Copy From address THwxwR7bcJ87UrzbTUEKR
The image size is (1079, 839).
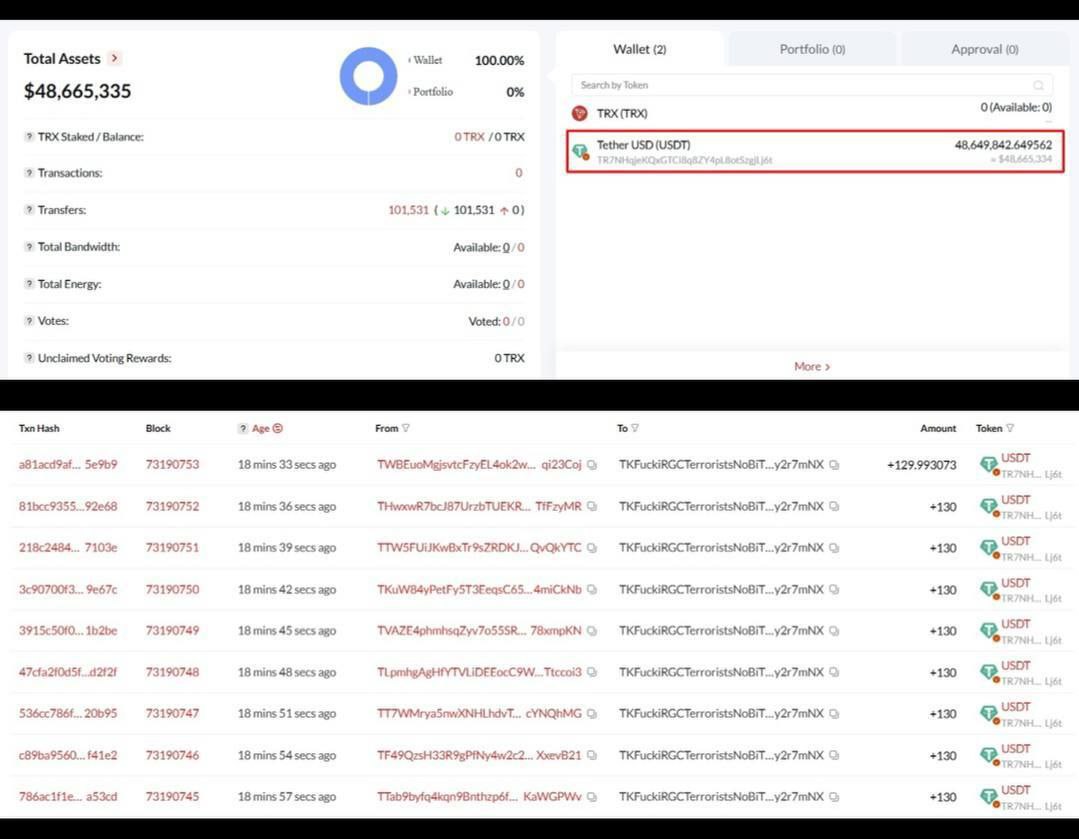(x=592, y=507)
